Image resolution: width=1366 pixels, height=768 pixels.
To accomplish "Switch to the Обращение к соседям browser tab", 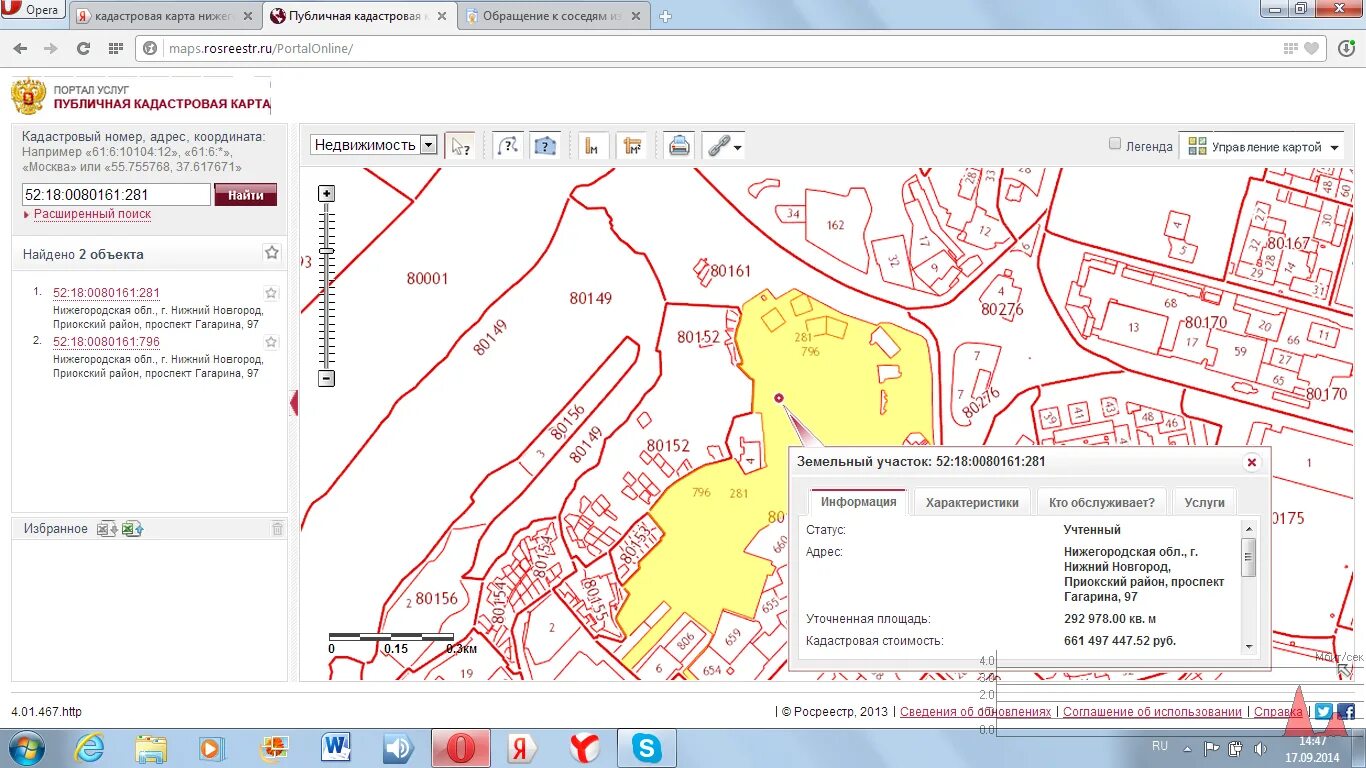I will tap(557, 16).
